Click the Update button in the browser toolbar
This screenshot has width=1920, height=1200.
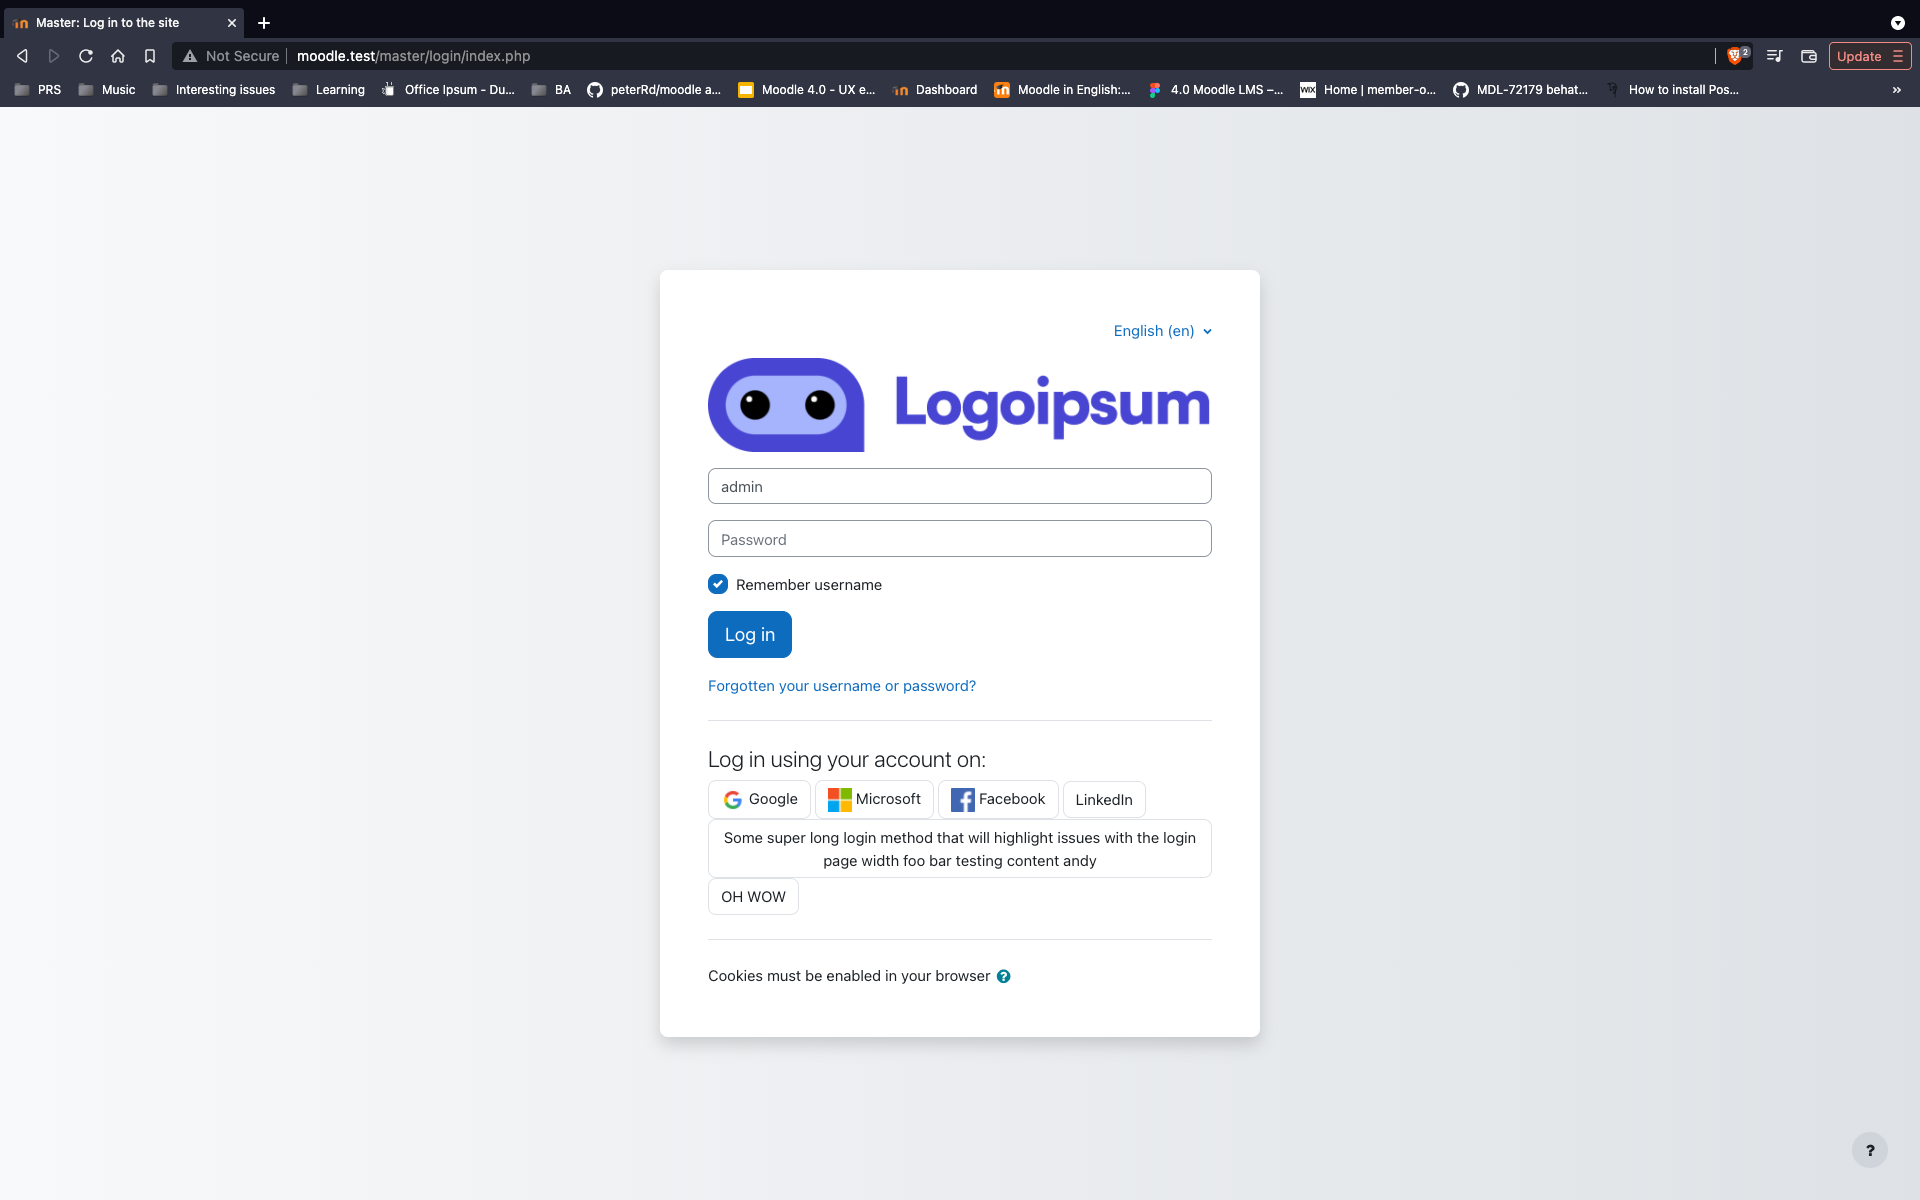[1870, 56]
